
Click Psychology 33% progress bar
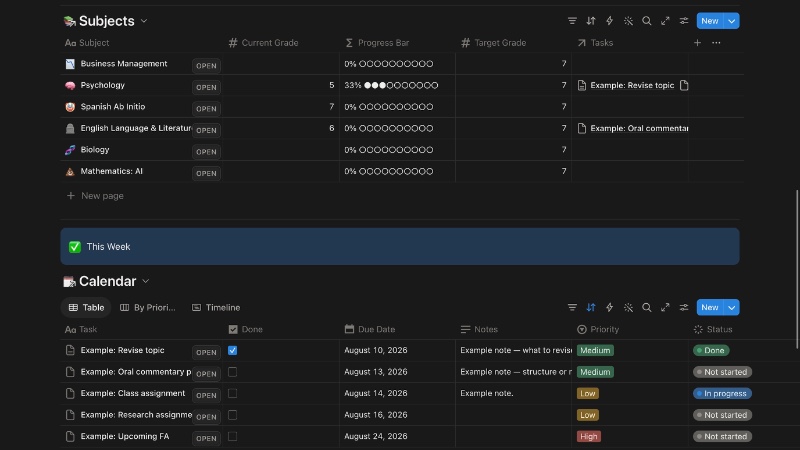point(391,85)
